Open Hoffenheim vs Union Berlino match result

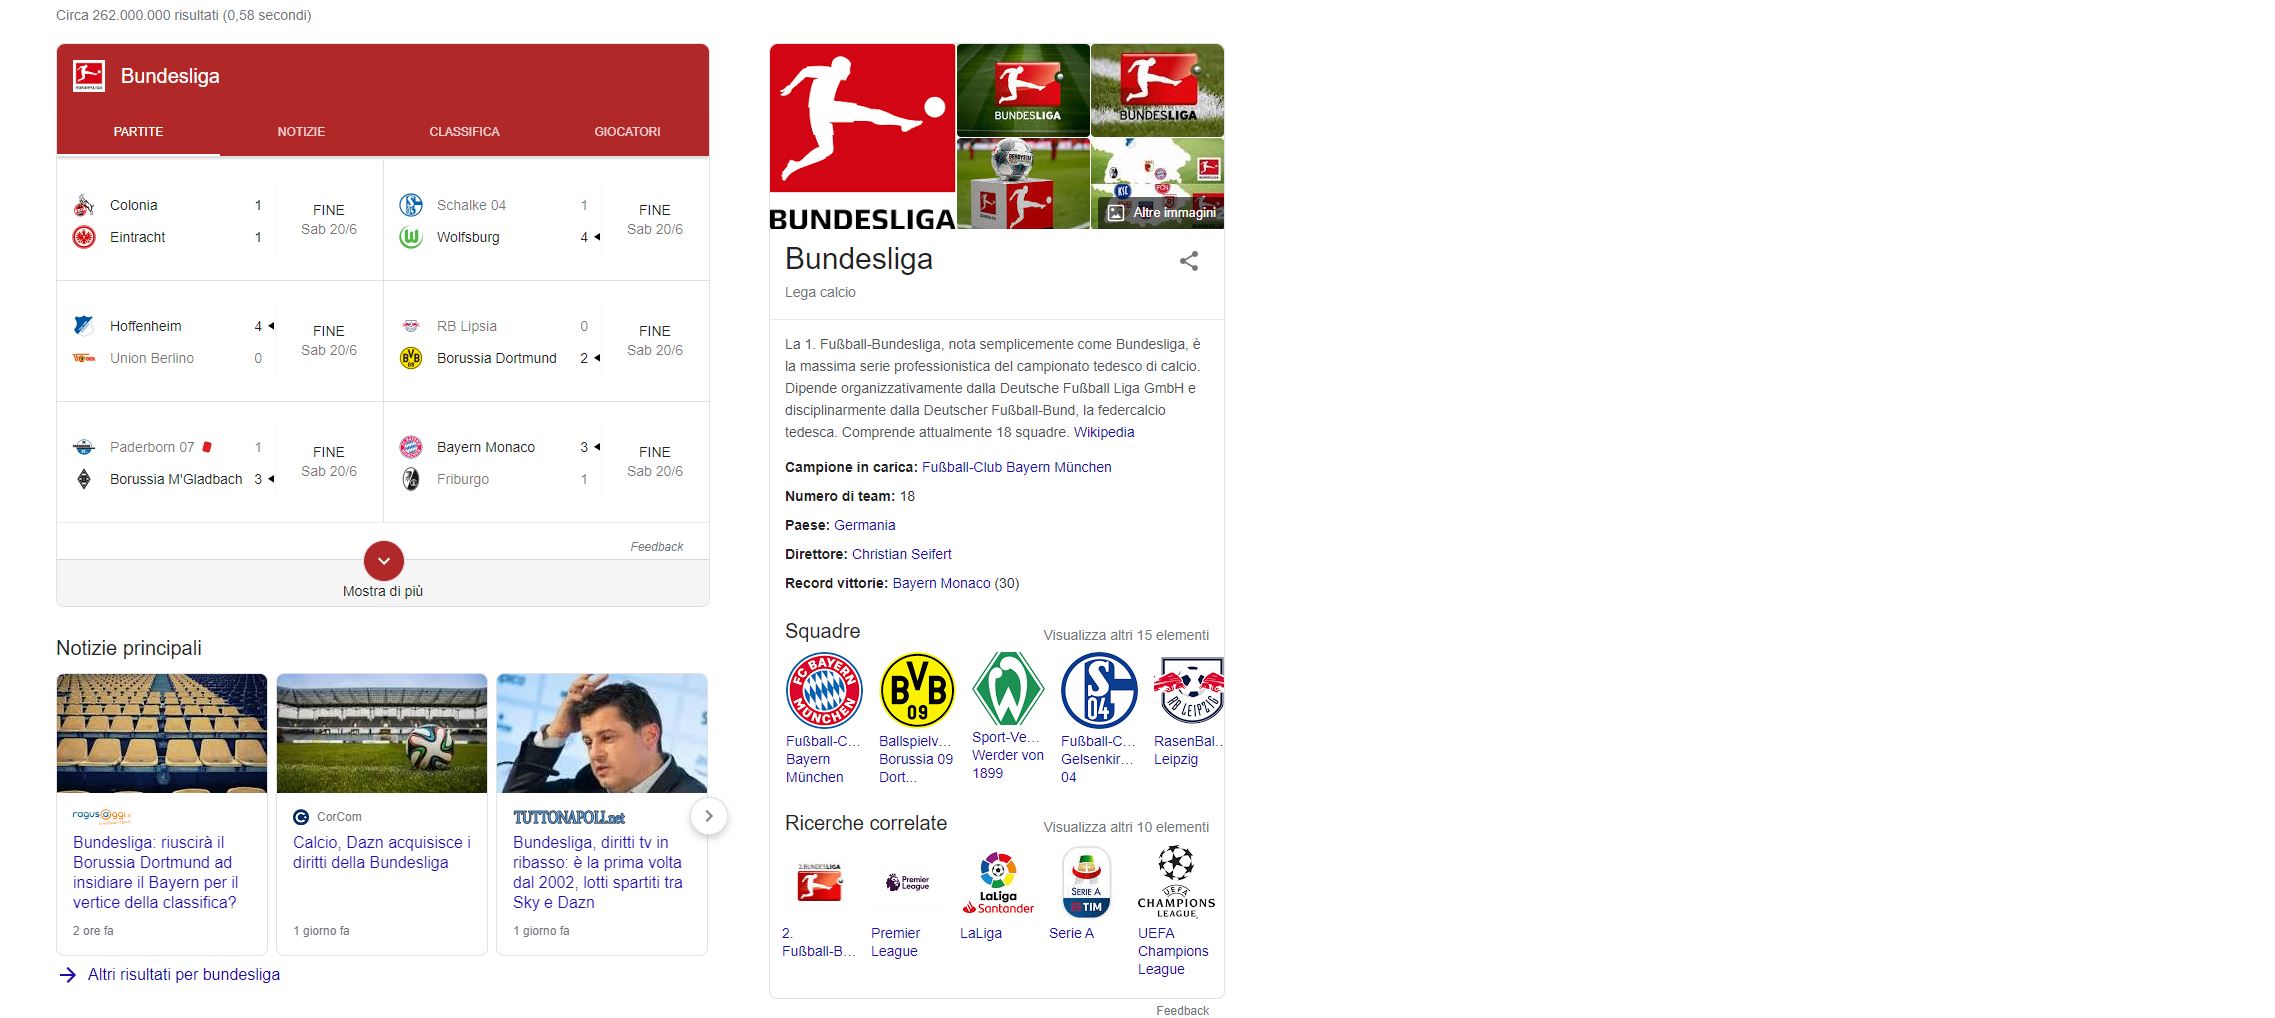(x=220, y=341)
